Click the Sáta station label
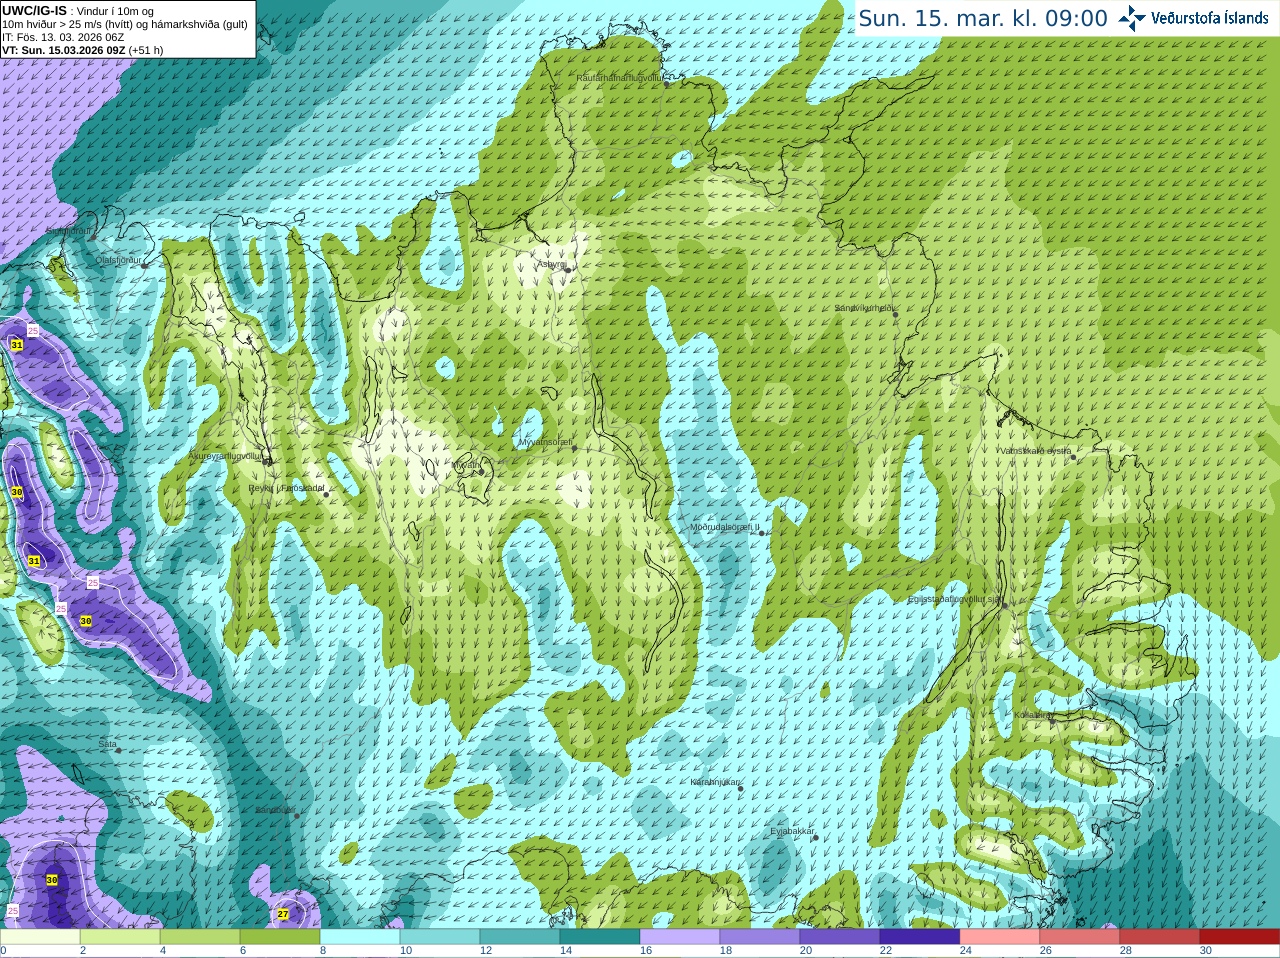1280x958 pixels. [107, 744]
